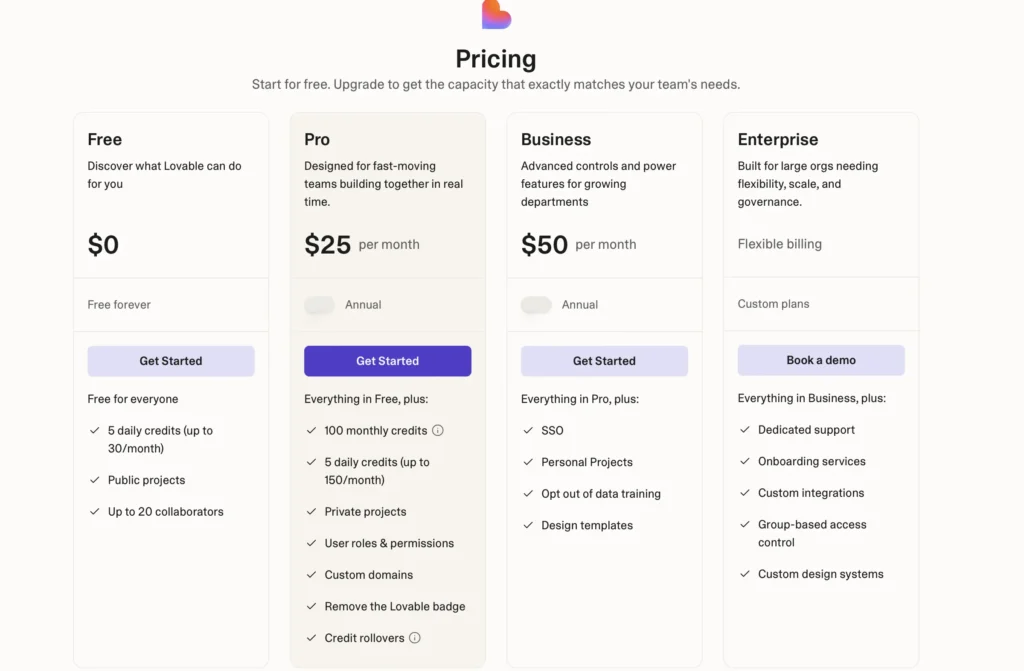Click checkmark beside Custom design systems

745,574
